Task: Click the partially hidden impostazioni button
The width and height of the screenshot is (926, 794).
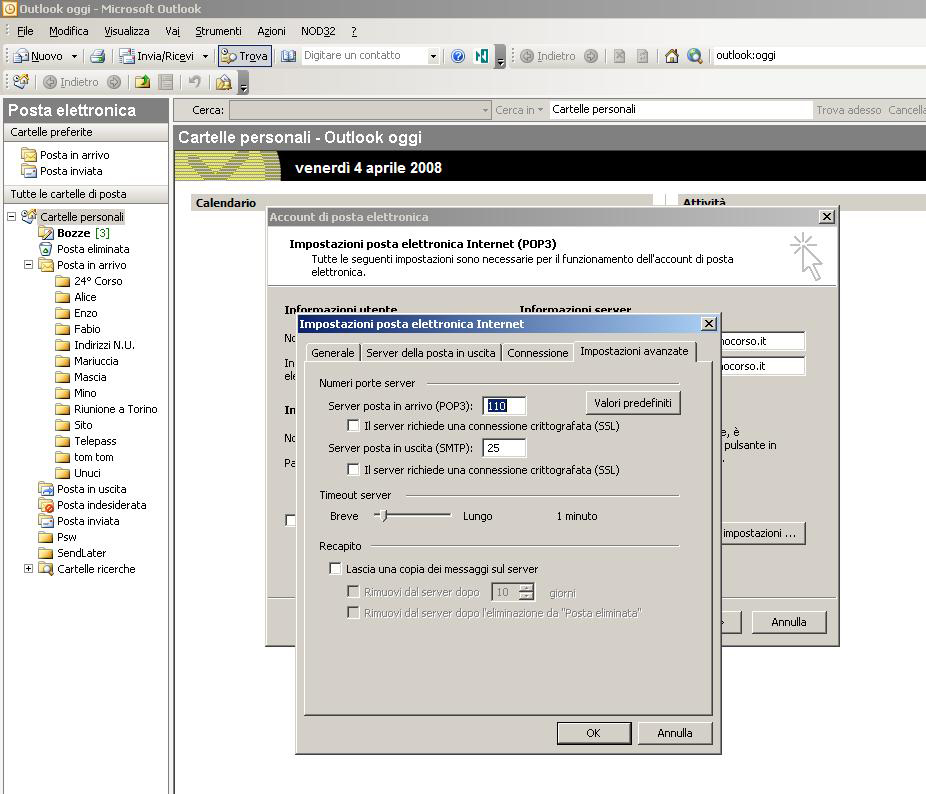Action: (763, 533)
